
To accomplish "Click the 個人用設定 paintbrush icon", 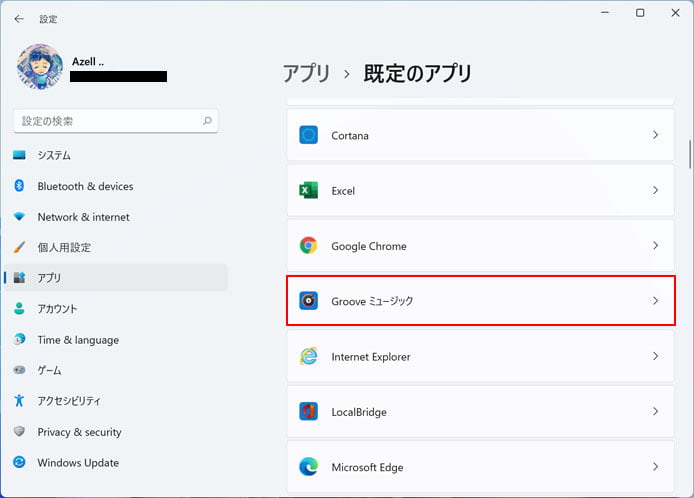I will 19,247.
